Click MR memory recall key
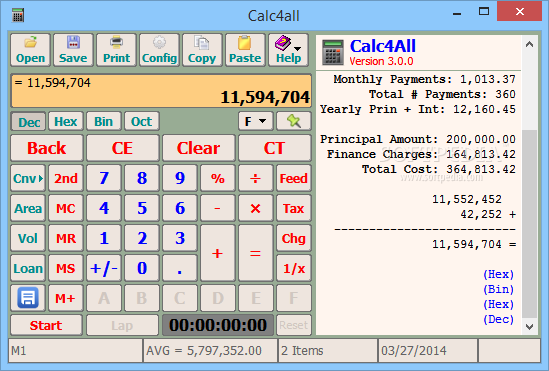The image size is (549, 371). pyautogui.click(x=66, y=238)
